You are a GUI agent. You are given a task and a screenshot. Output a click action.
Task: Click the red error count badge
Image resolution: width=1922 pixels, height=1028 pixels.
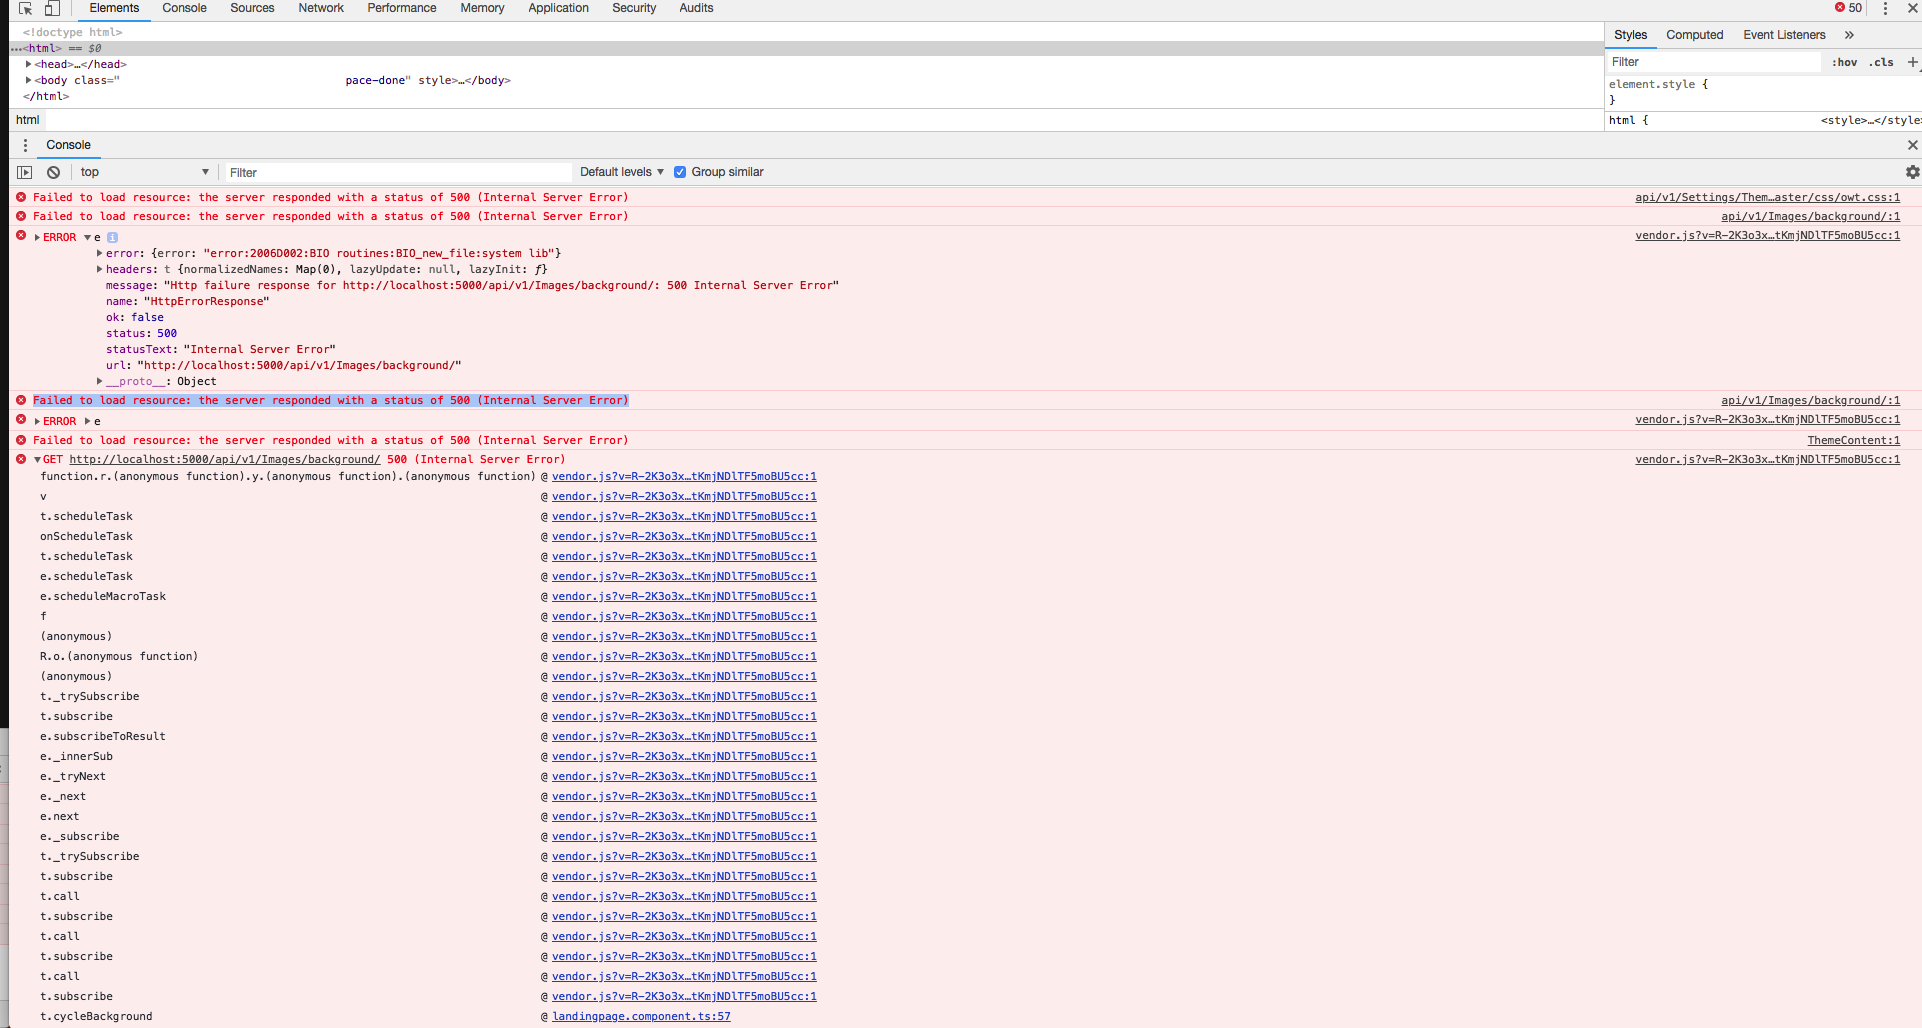(1845, 8)
